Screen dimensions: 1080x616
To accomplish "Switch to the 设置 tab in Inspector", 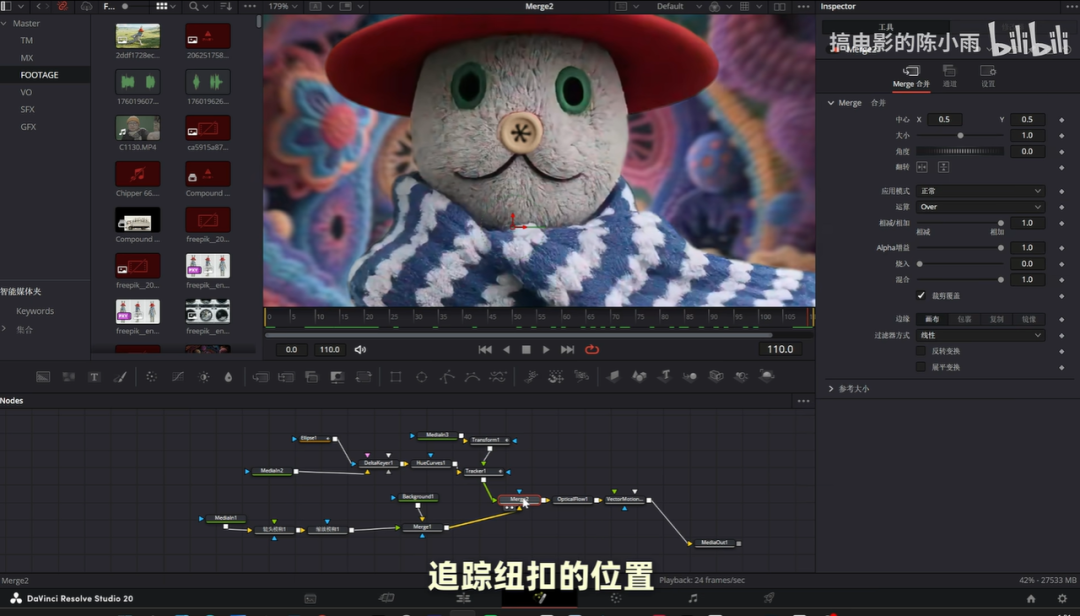I will coord(987,77).
